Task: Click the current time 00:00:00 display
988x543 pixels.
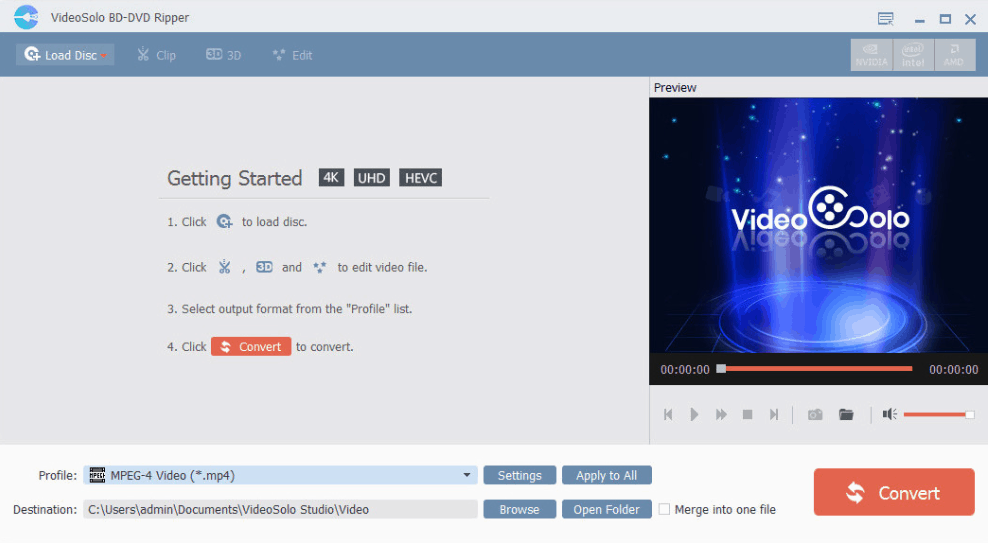Action: click(x=684, y=369)
